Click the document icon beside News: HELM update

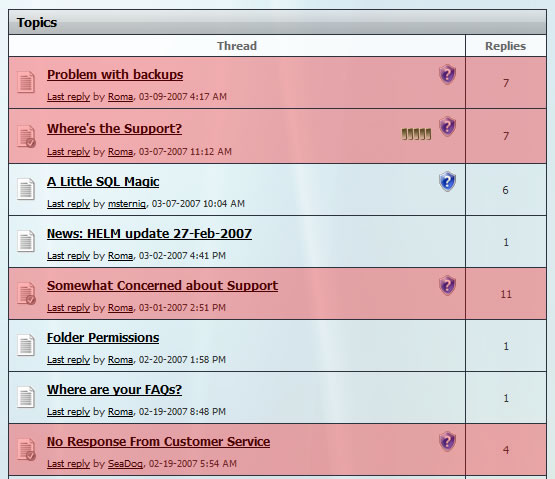click(26, 241)
